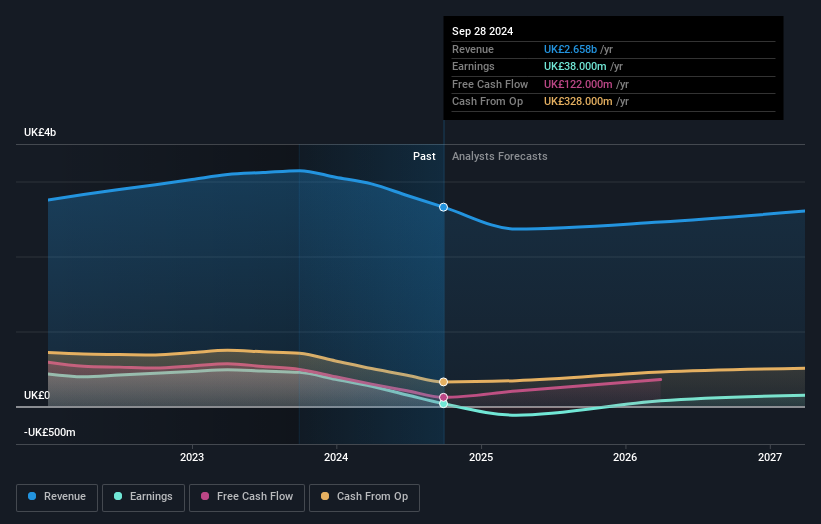Toggle the Cash From Op legend button
821x524 pixels.
[x=364, y=497]
